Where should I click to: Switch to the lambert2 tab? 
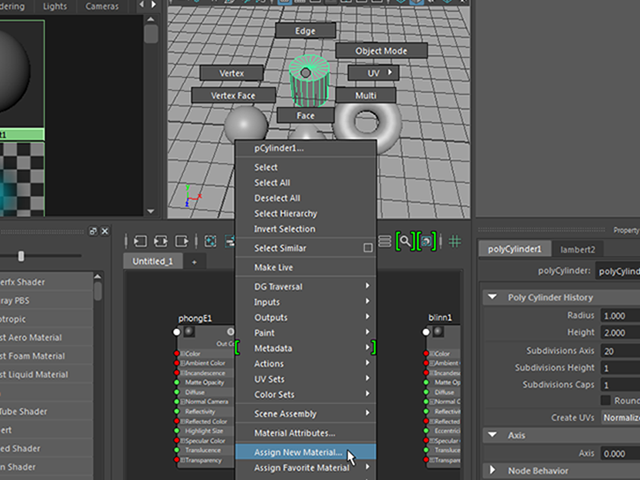pos(578,249)
